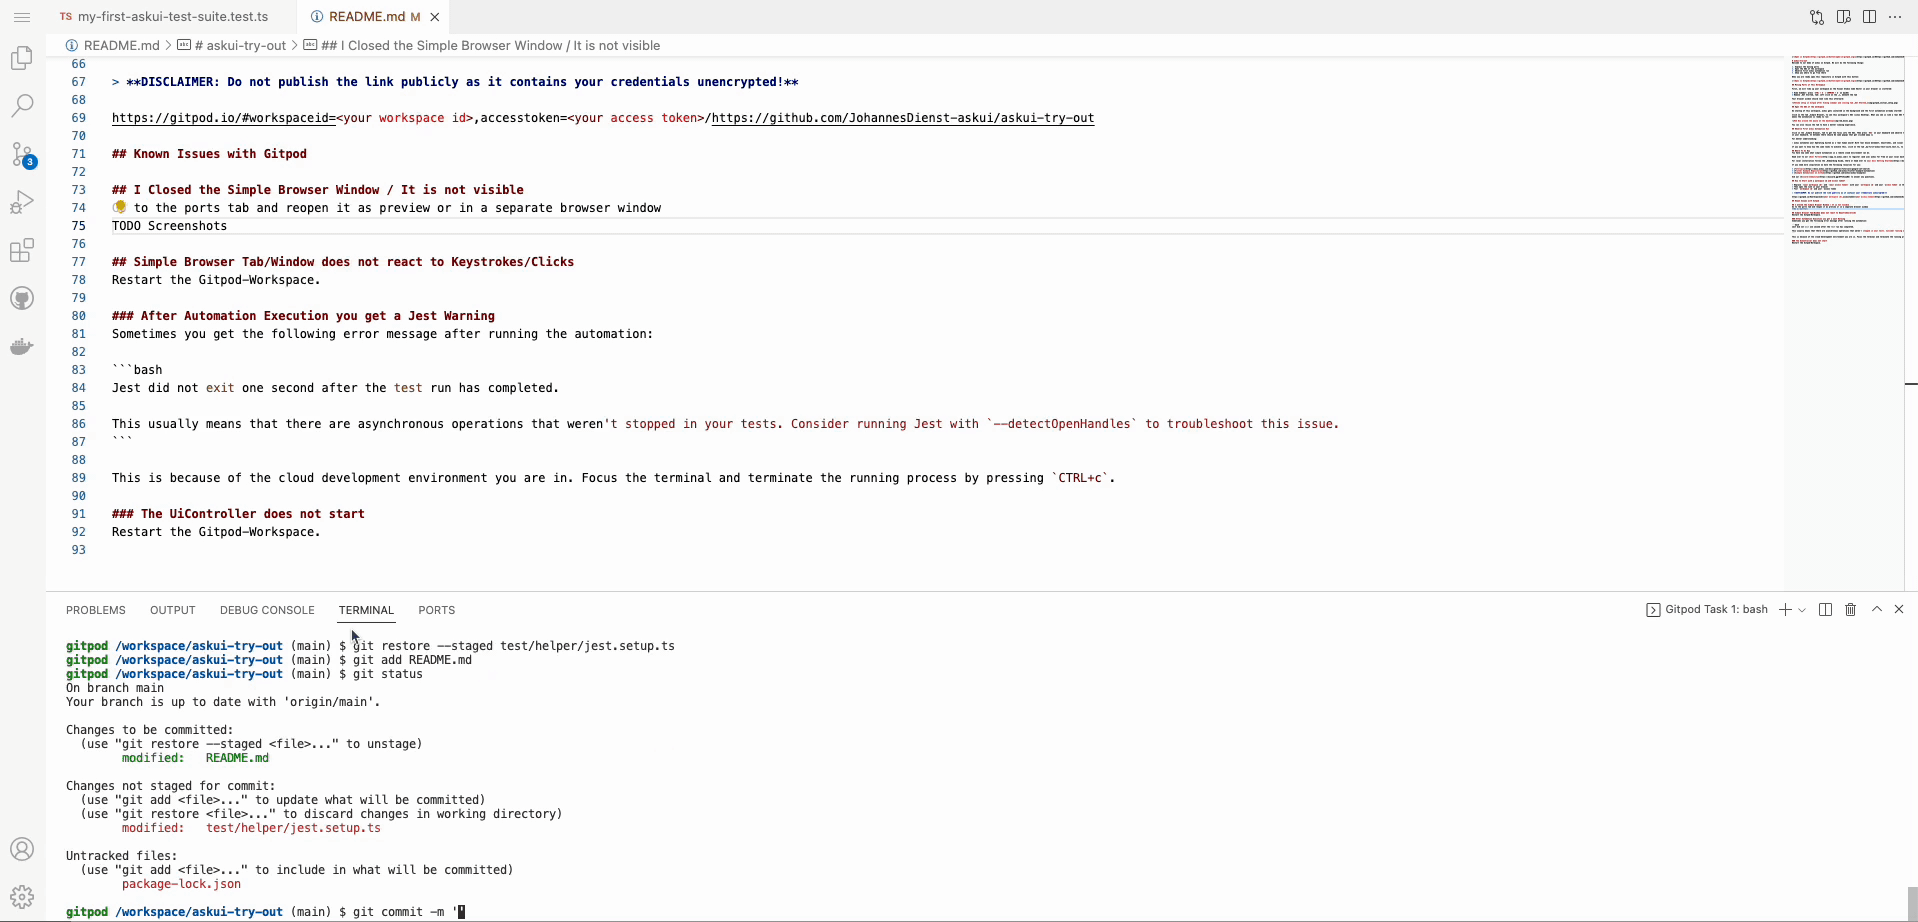Viewport: 1918px width, 922px height.
Task: Select the Run and Debug icon
Action: [x=22, y=202]
